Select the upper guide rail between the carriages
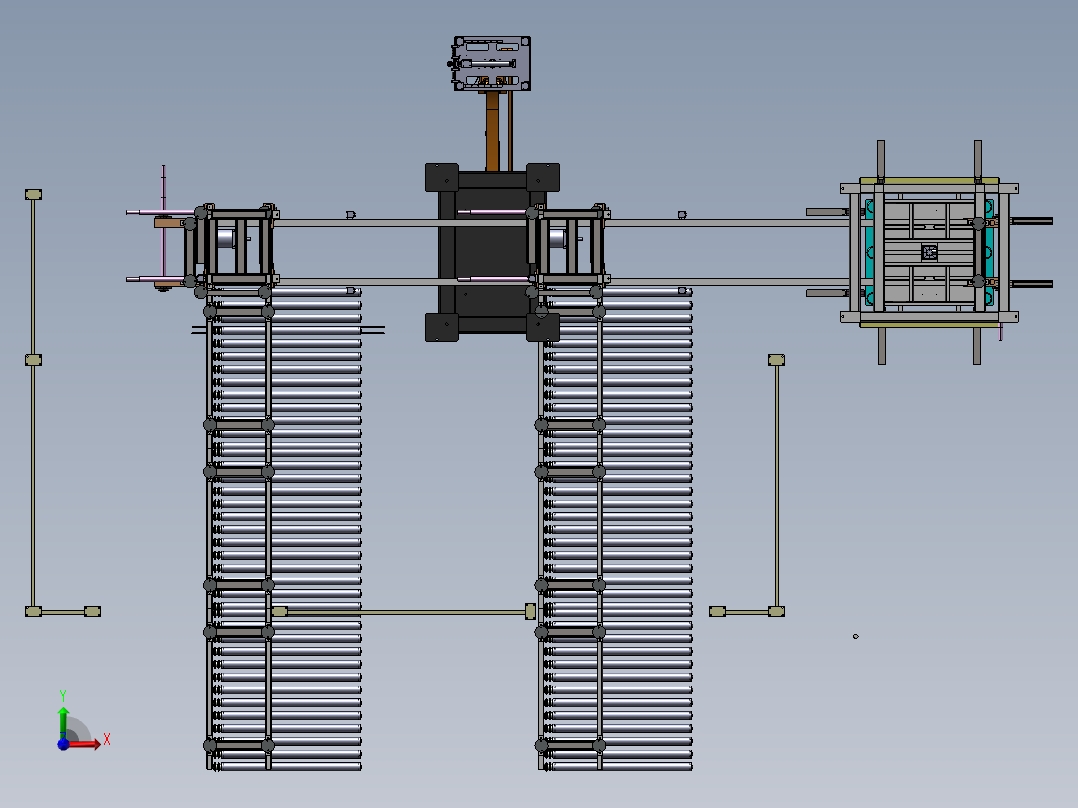 (400, 223)
